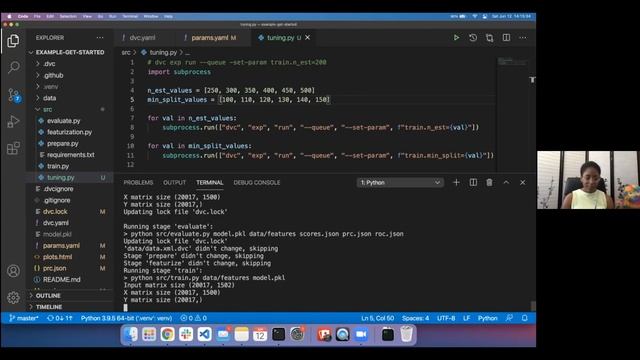Click the master branch indicator
Screen dimensions: 640x360
point(24,318)
